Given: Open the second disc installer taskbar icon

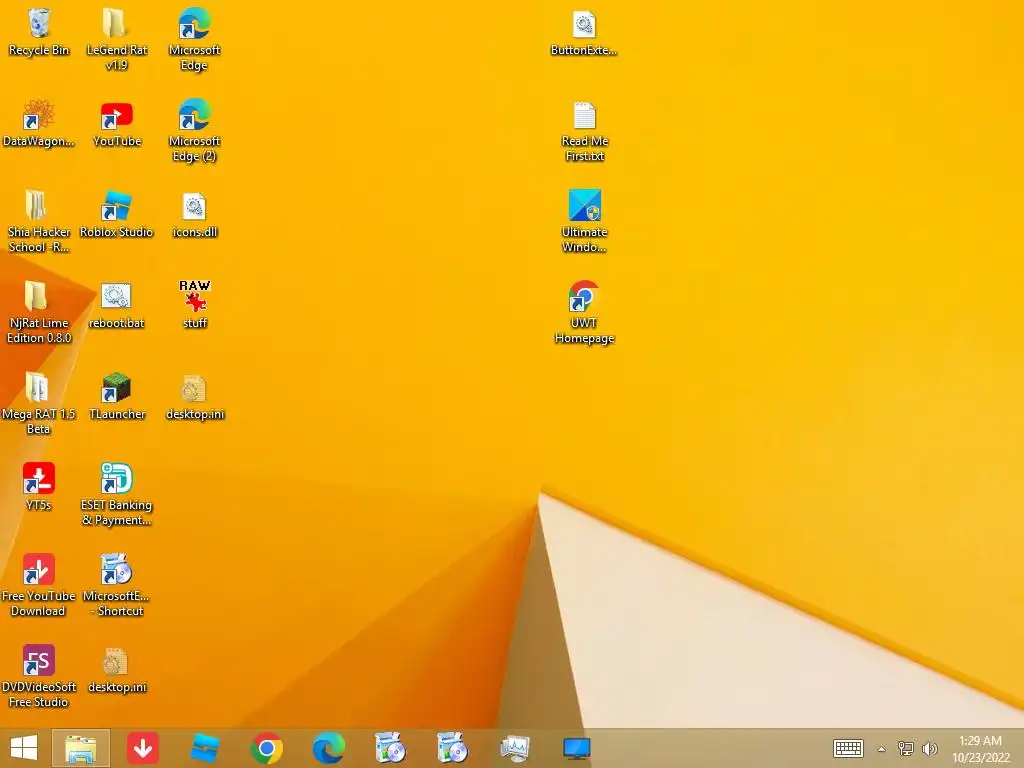Looking at the screenshot, I should coord(452,748).
